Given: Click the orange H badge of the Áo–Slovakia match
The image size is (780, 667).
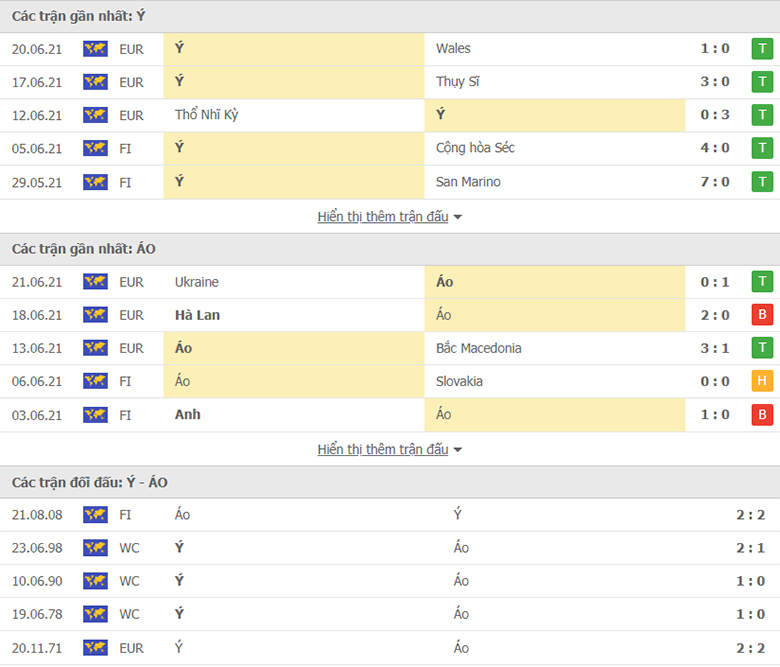Looking at the screenshot, I should pos(763,382).
